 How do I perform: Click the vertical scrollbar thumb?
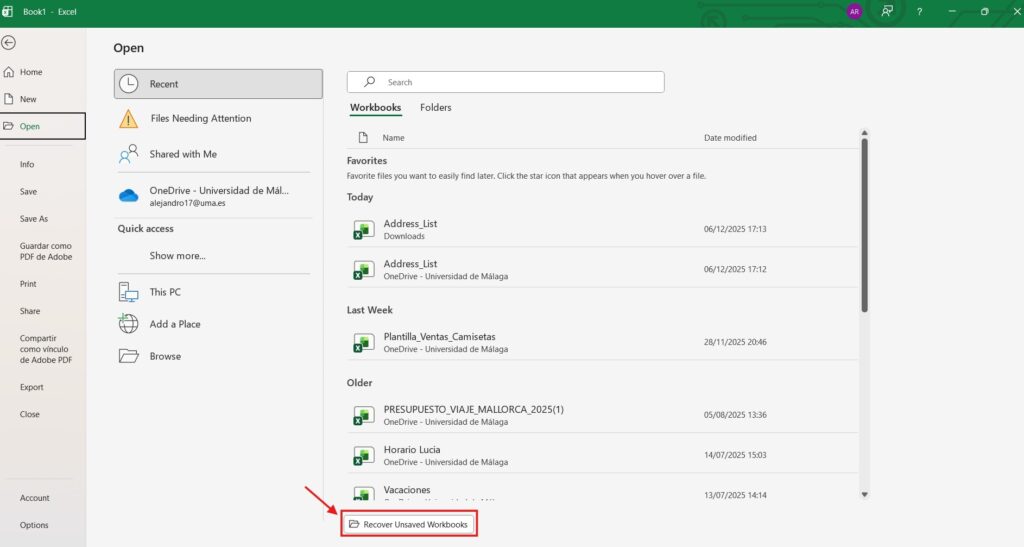tap(865, 225)
